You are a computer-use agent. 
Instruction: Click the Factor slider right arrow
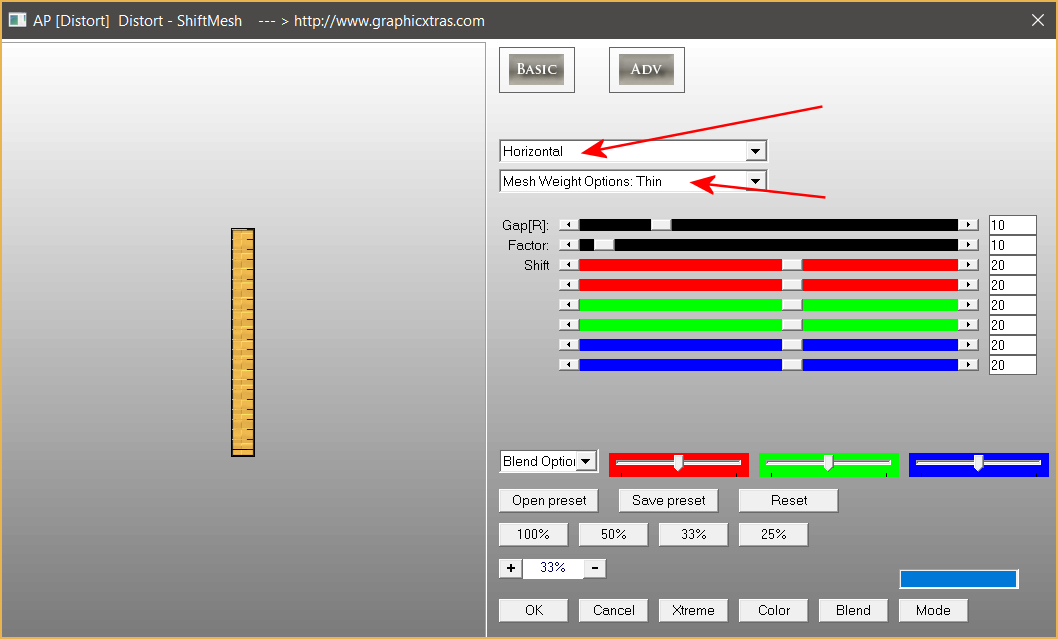tap(968, 245)
